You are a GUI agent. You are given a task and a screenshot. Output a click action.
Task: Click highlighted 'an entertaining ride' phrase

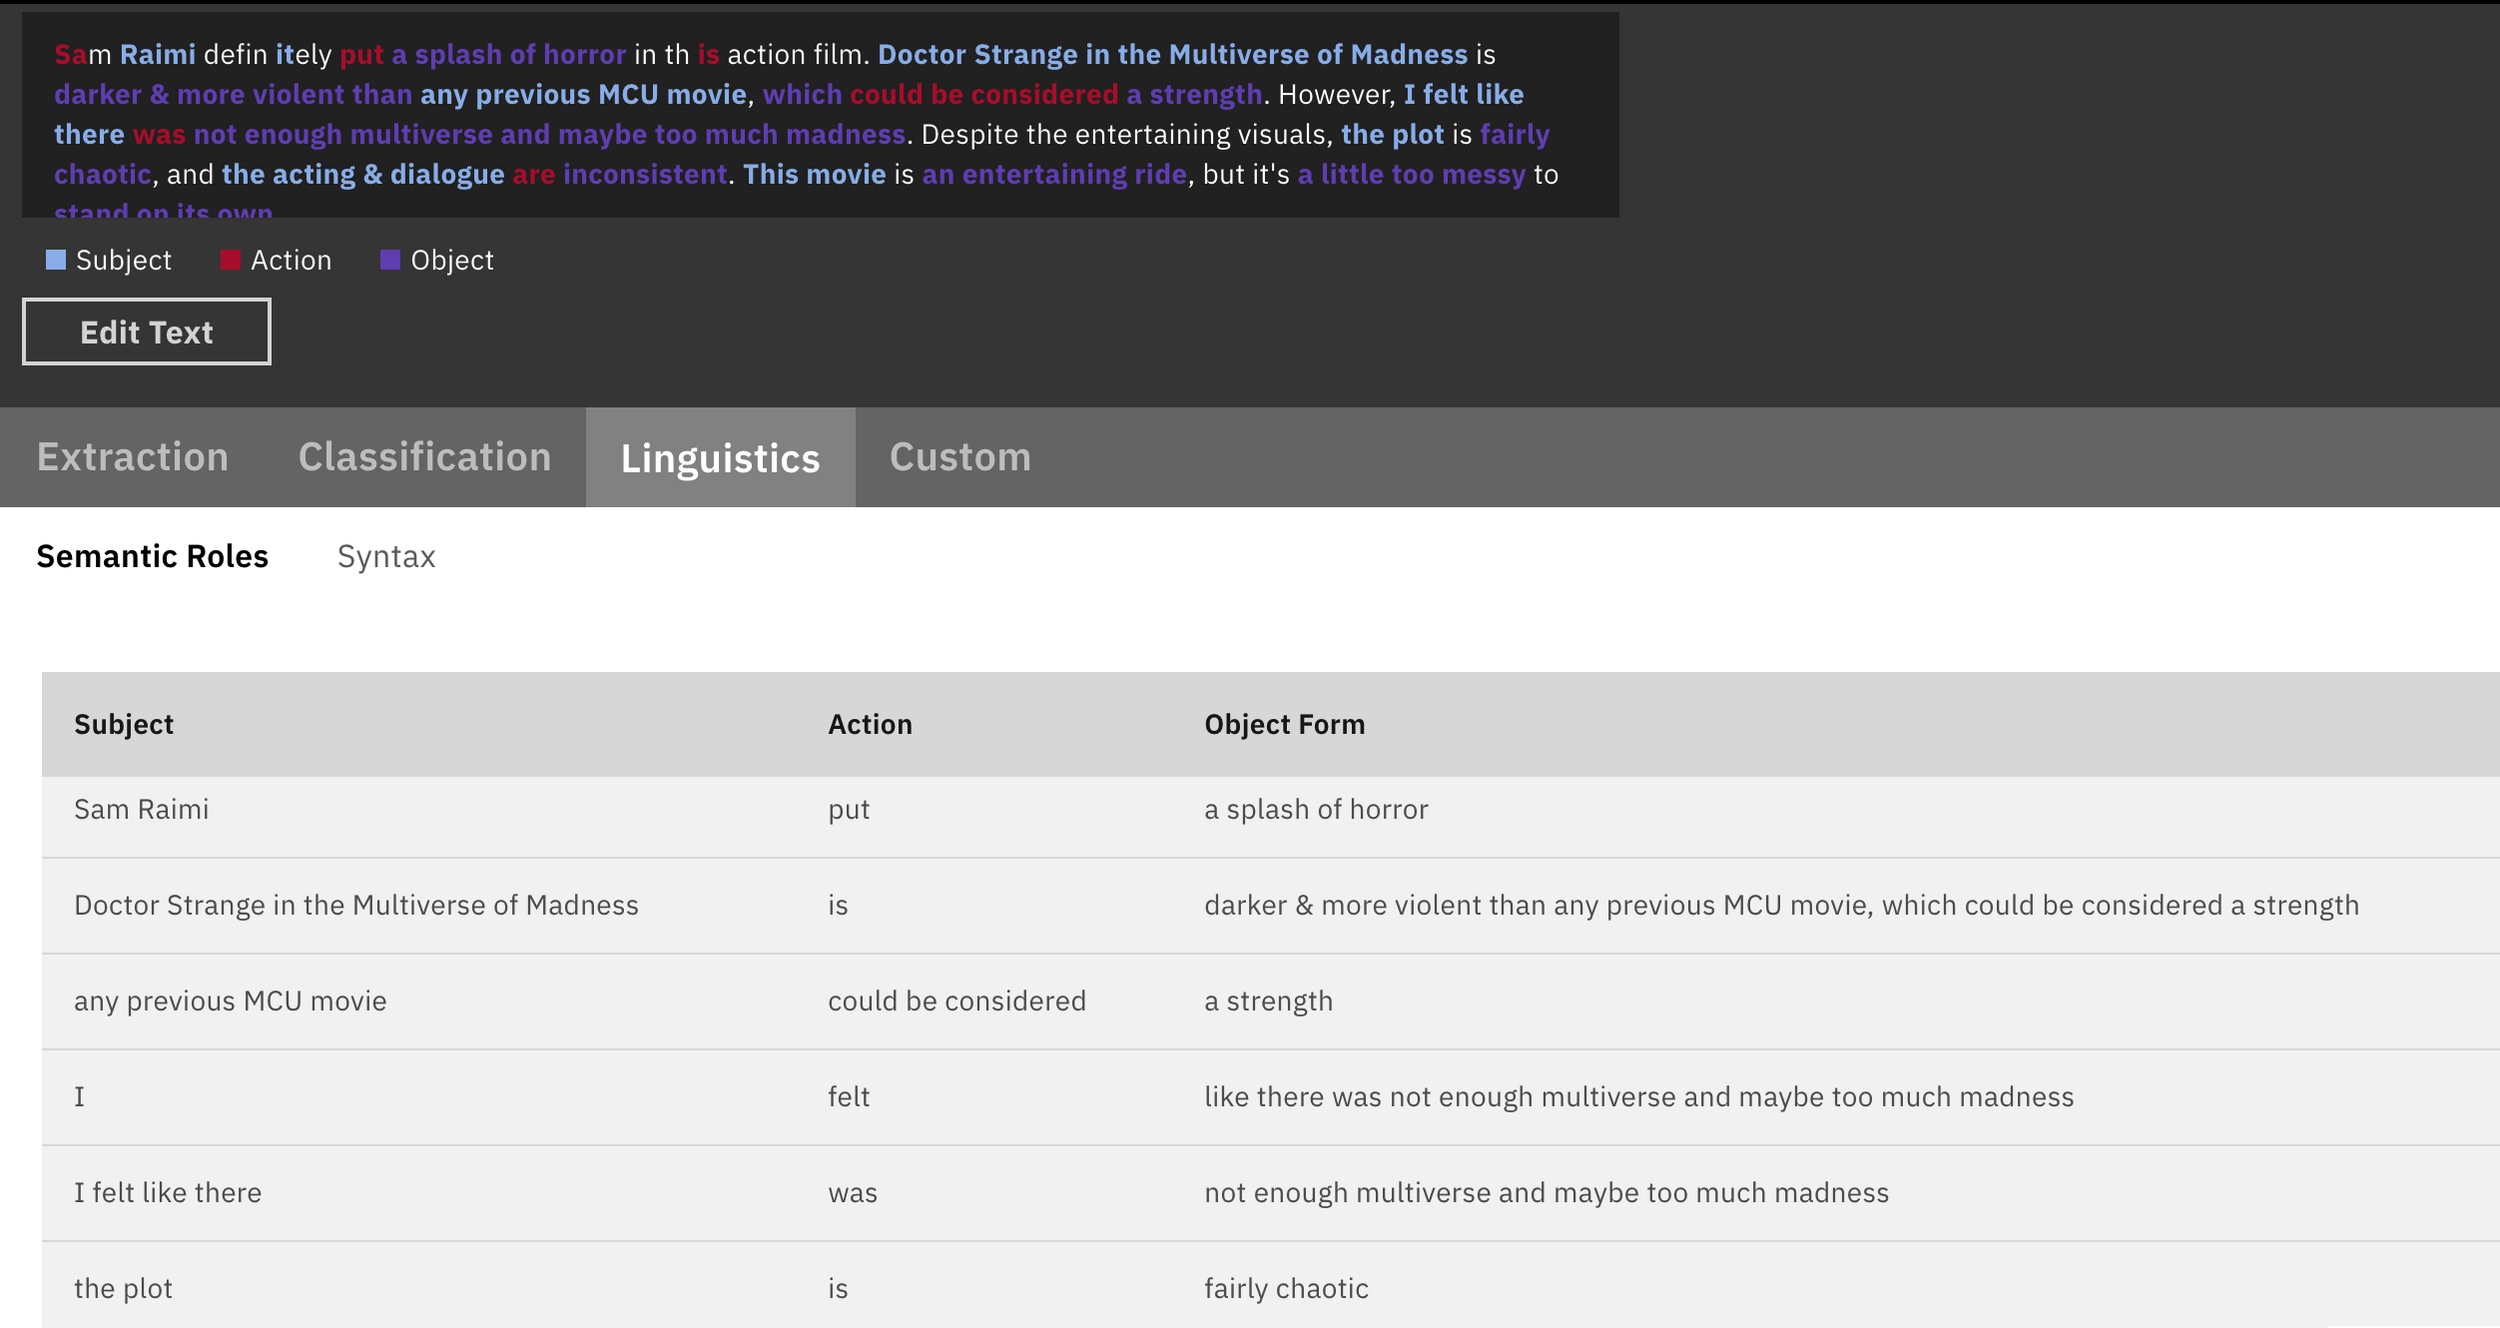pos(1053,174)
